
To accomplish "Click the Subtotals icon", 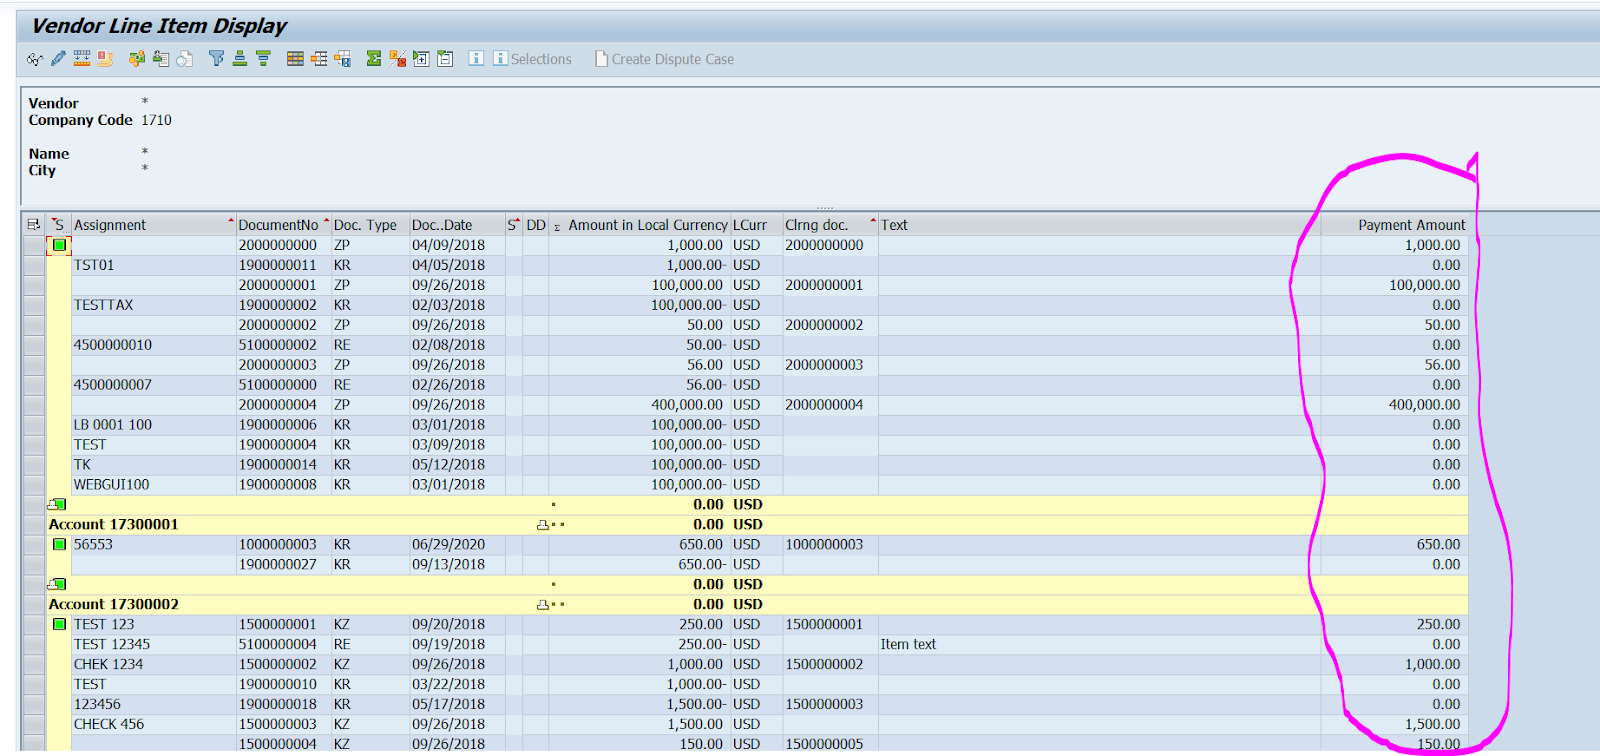I will point(397,59).
